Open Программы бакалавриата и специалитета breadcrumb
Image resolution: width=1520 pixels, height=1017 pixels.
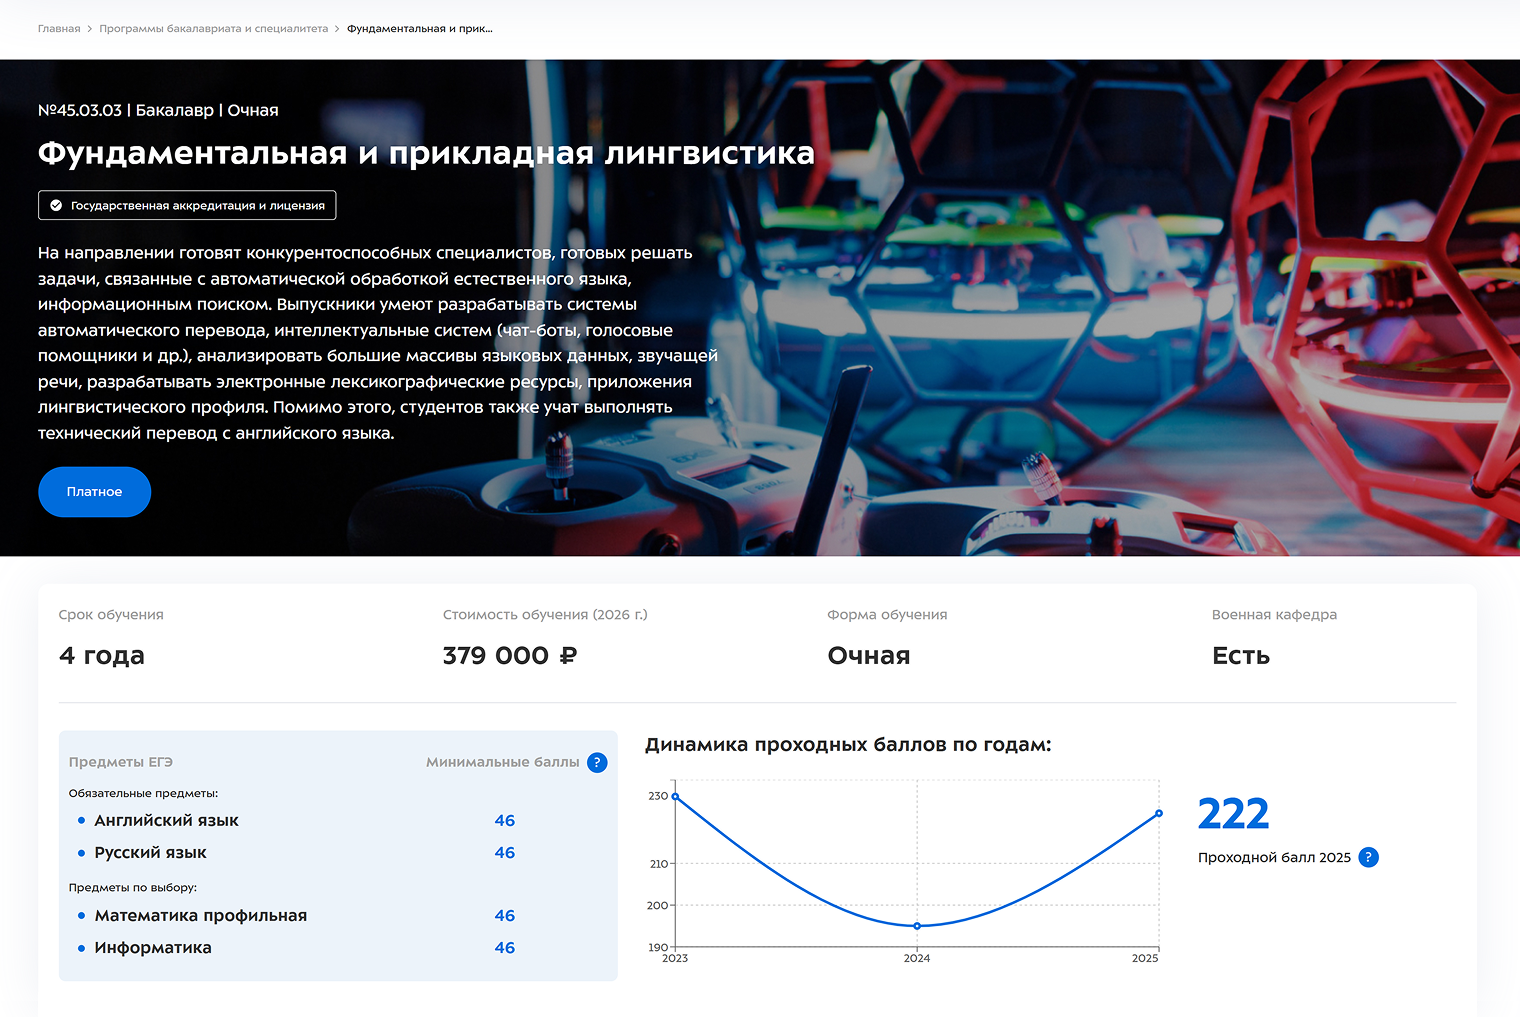pyautogui.click(x=213, y=29)
